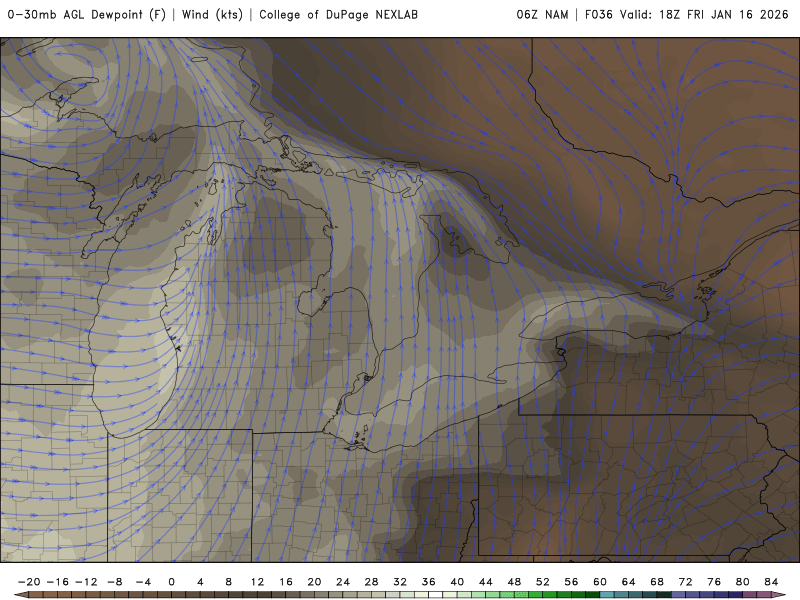Click the '44' value on the color scale
The height and width of the screenshot is (600, 800).
(x=486, y=582)
